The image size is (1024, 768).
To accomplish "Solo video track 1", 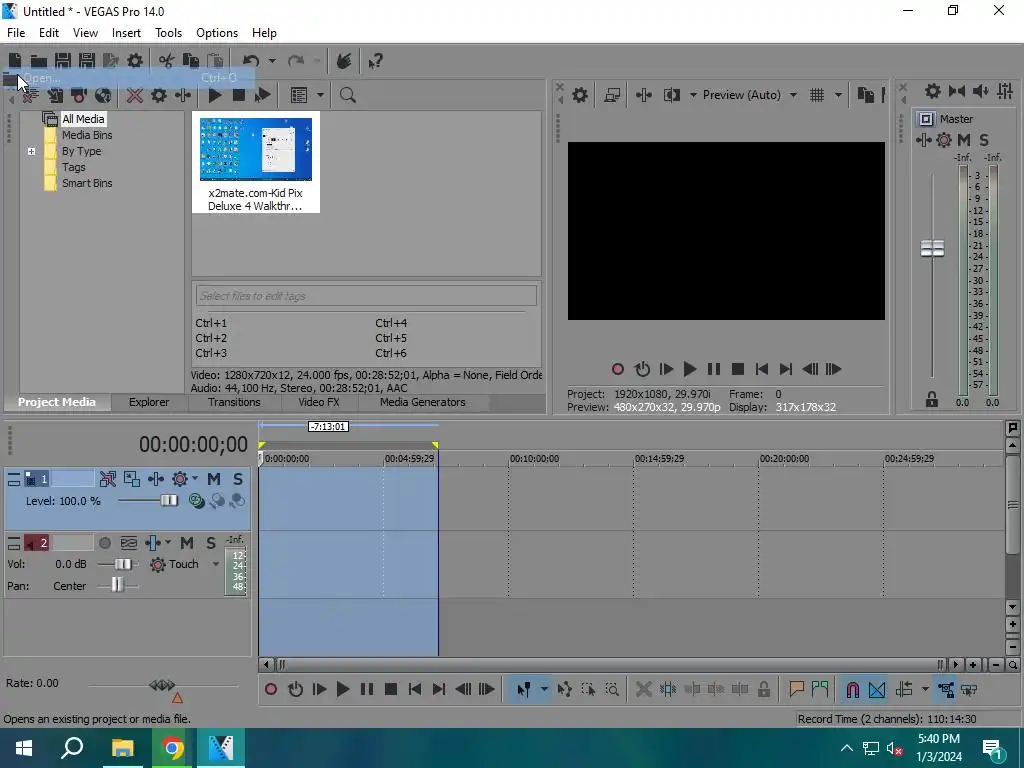I will pyautogui.click(x=238, y=479).
